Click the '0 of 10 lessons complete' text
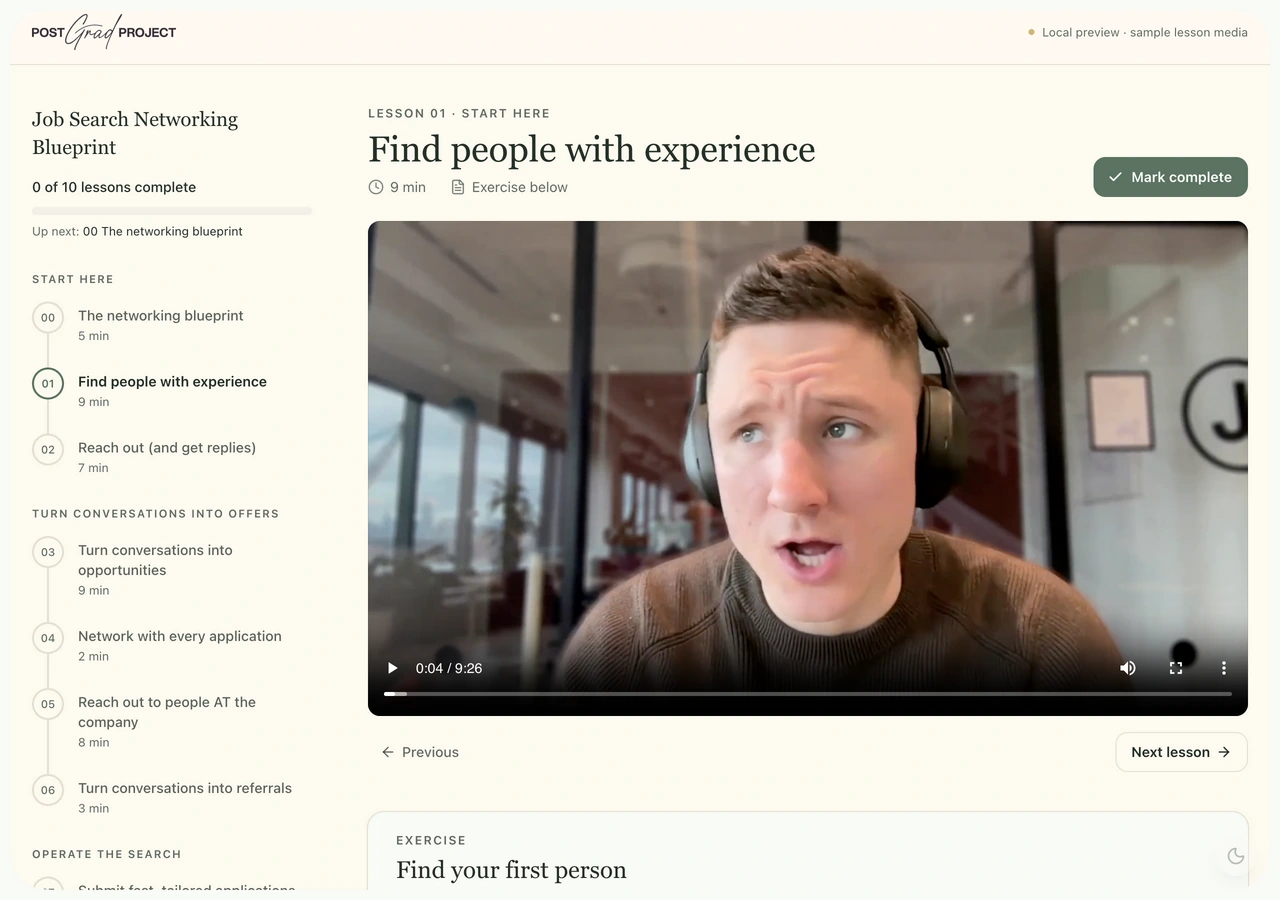1280x900 pixels. click(114, 187)
